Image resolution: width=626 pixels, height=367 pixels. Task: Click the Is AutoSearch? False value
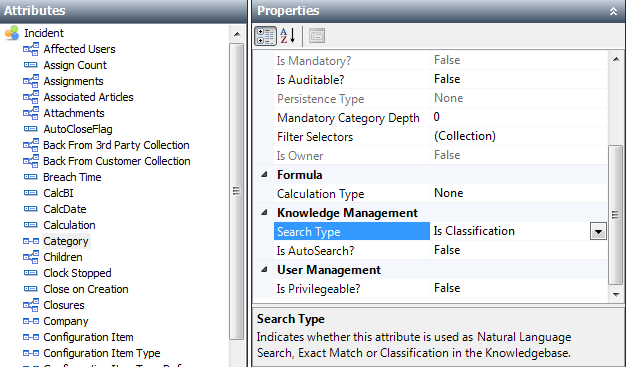tap(447, 250)
